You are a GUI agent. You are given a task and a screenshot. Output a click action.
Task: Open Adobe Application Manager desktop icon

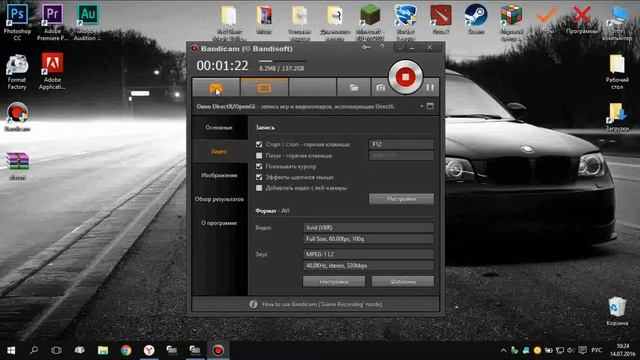52,72
